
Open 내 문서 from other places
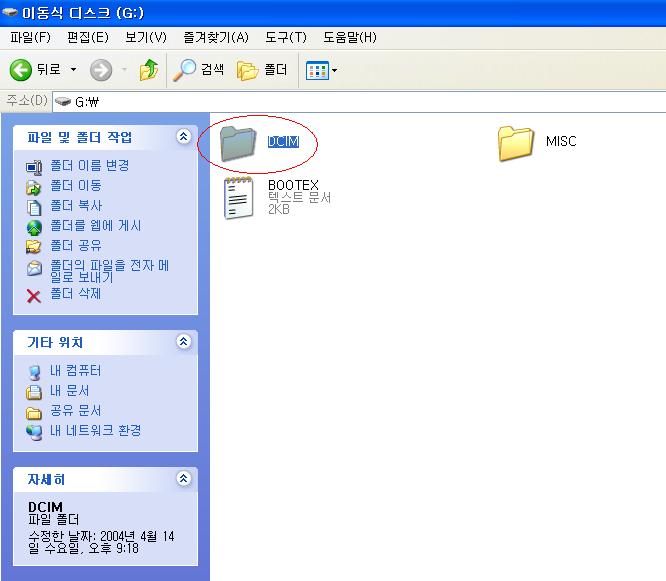pos(69,391)
